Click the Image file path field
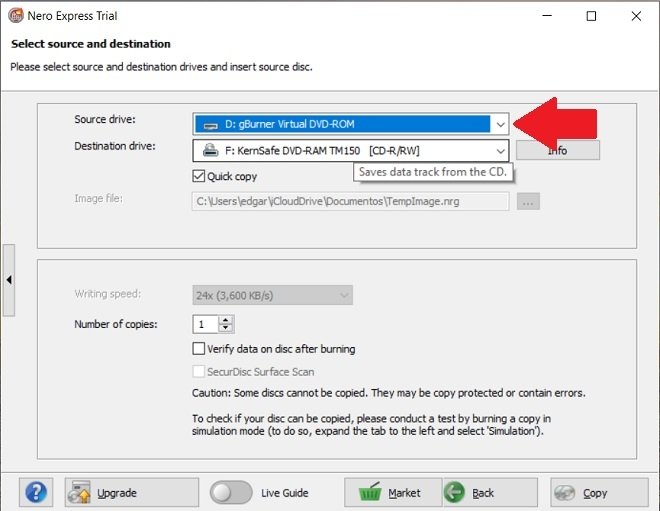 [x=350, y=201]
